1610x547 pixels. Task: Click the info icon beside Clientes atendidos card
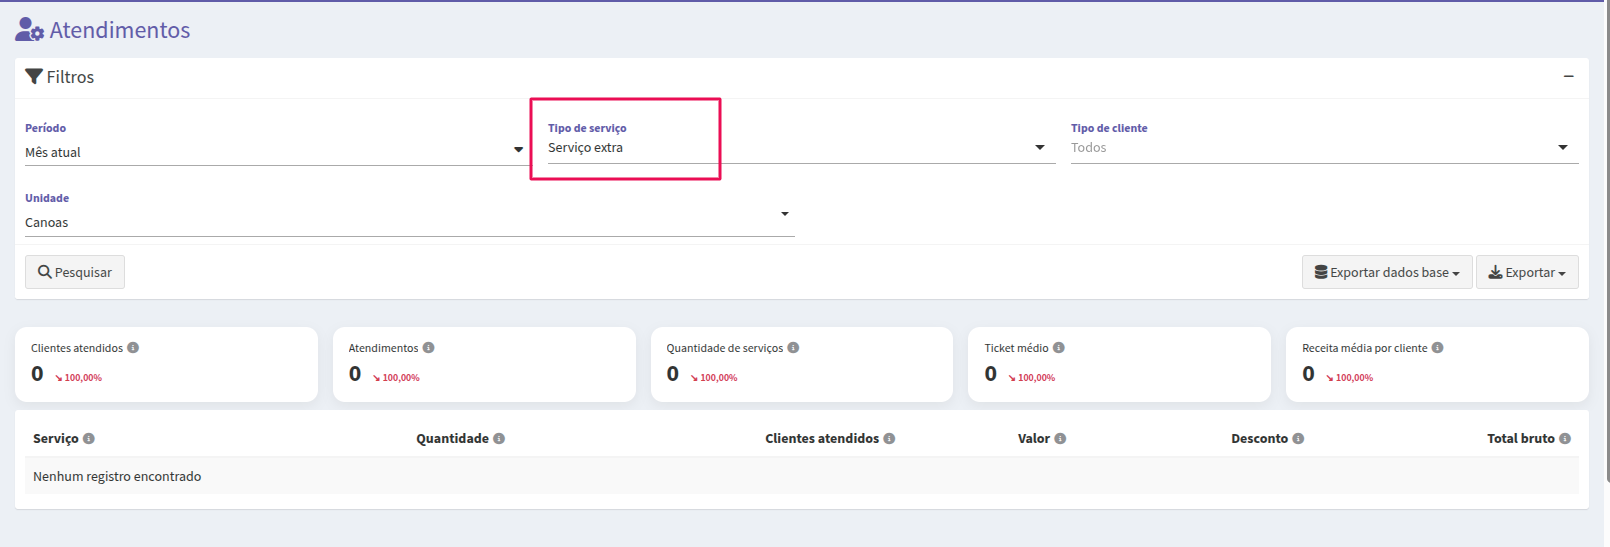[133, 348]
